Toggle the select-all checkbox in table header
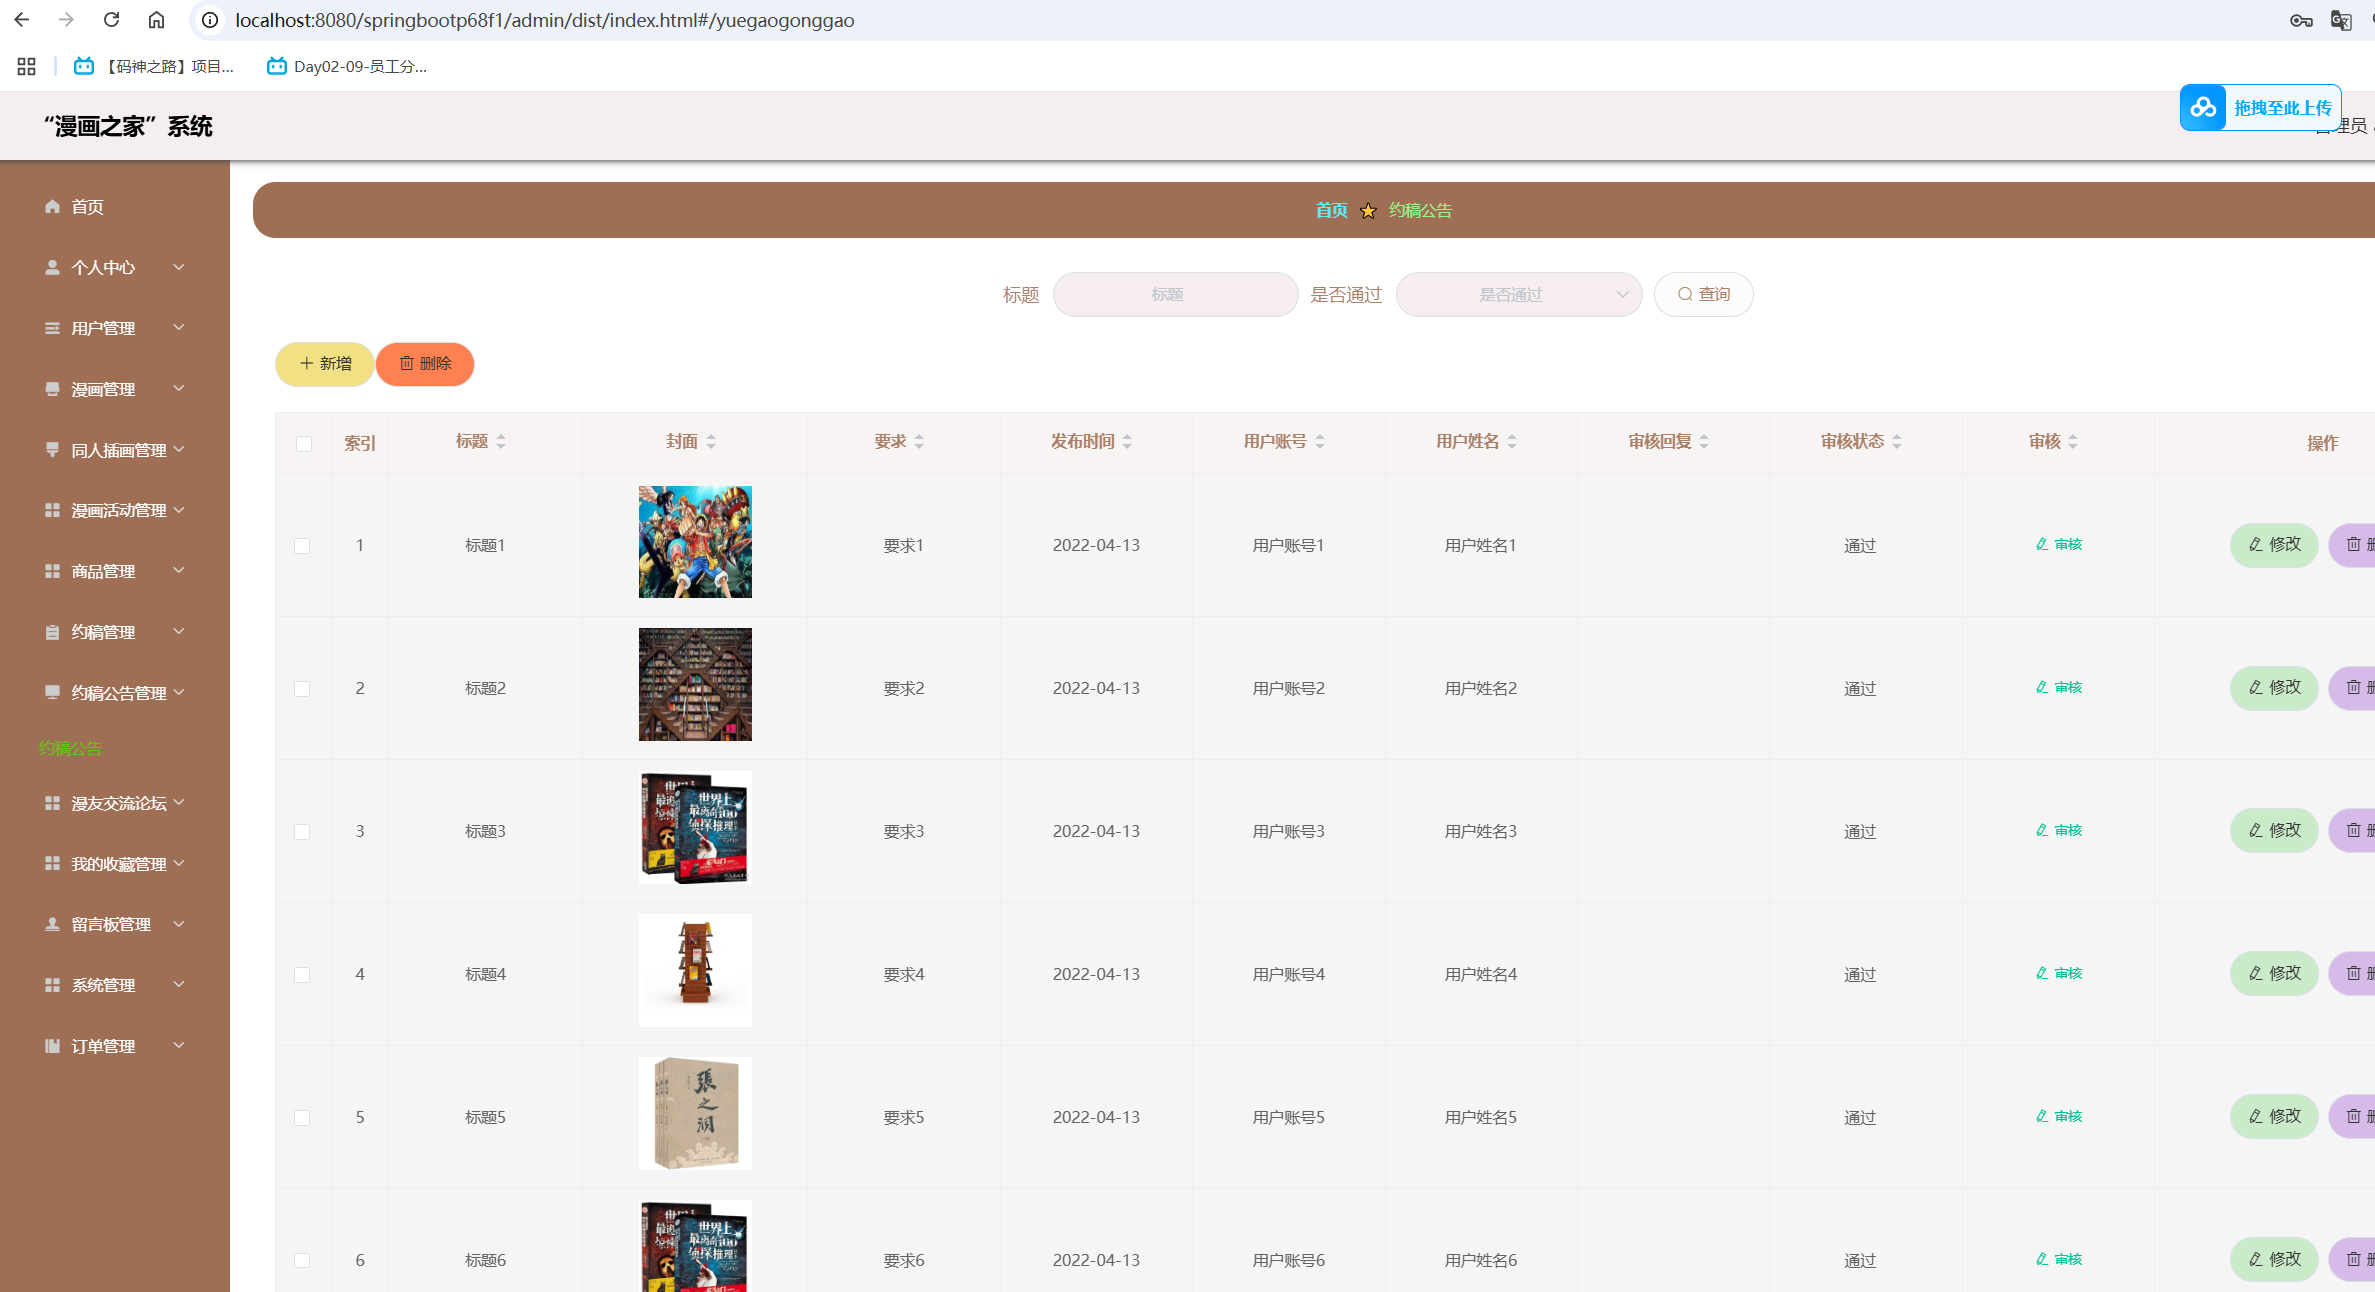The image size is (2375, 1292). point(304,444)
